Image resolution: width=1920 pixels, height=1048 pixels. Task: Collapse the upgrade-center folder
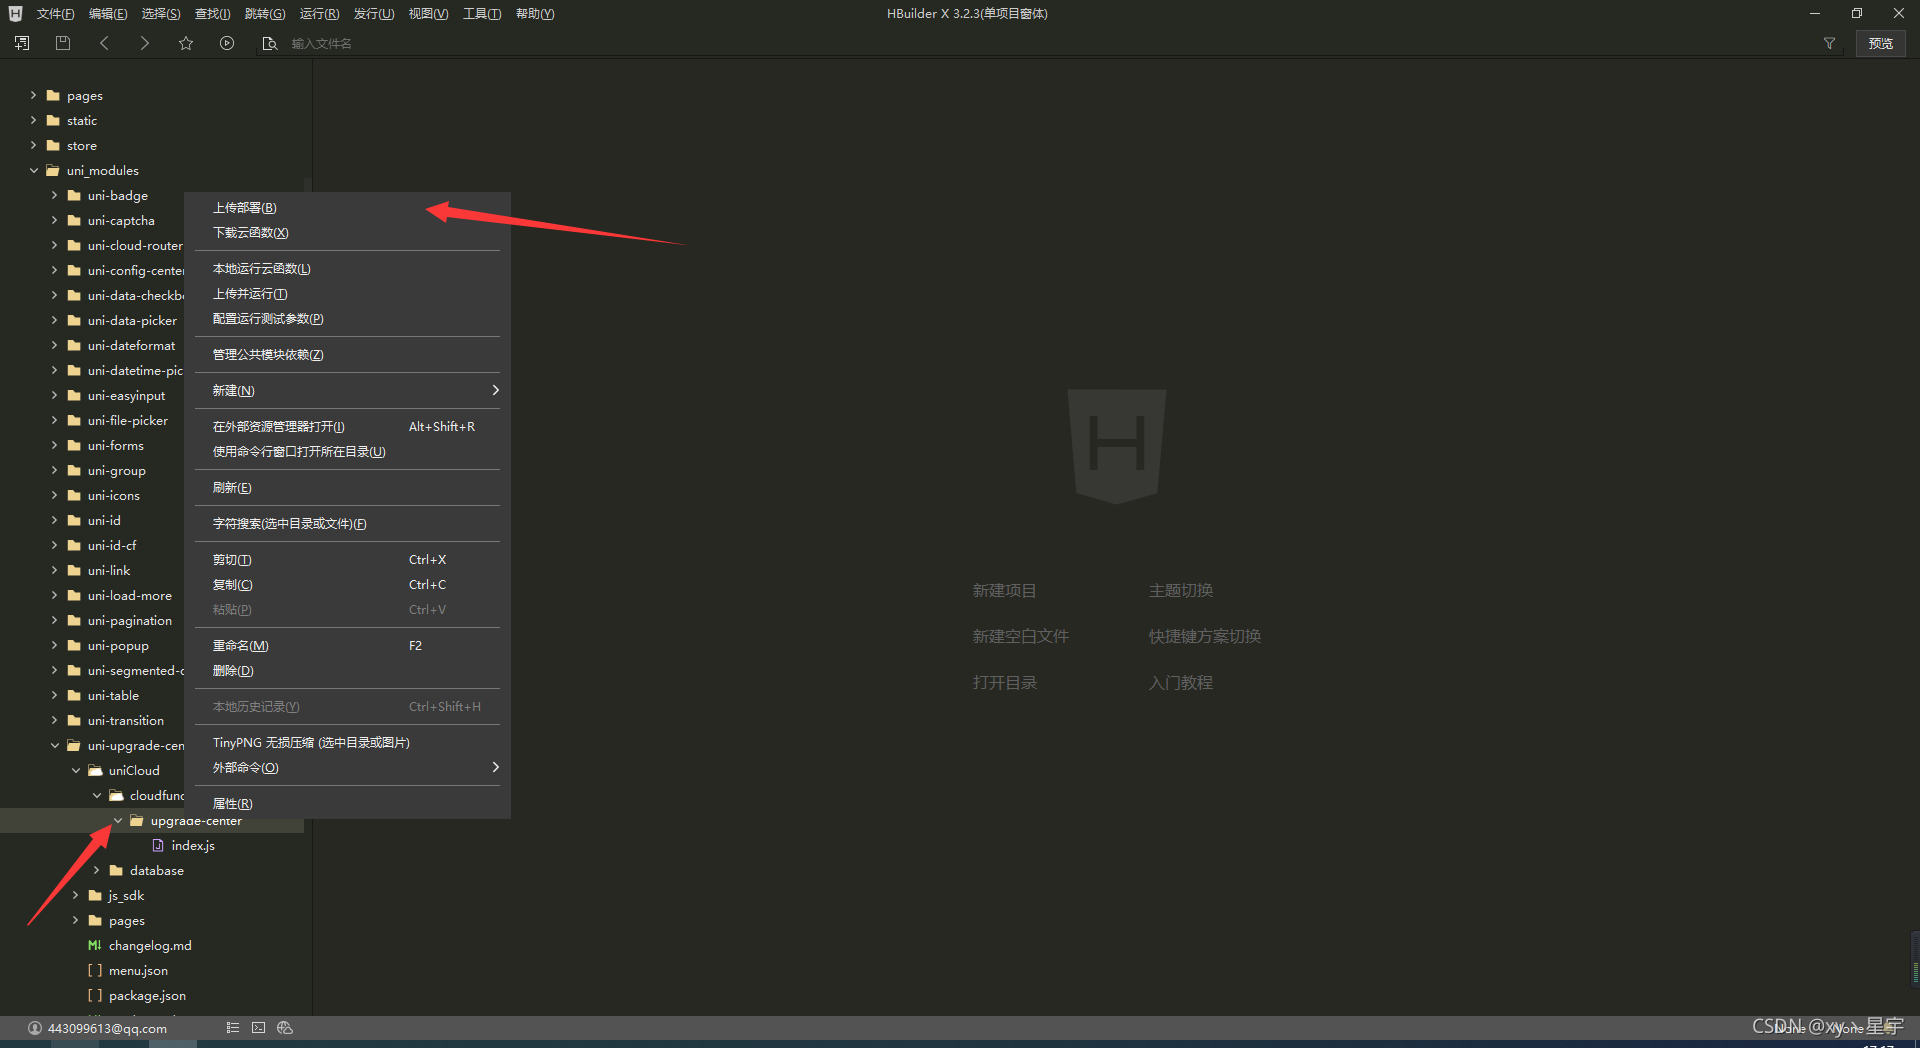pos(118,820)
